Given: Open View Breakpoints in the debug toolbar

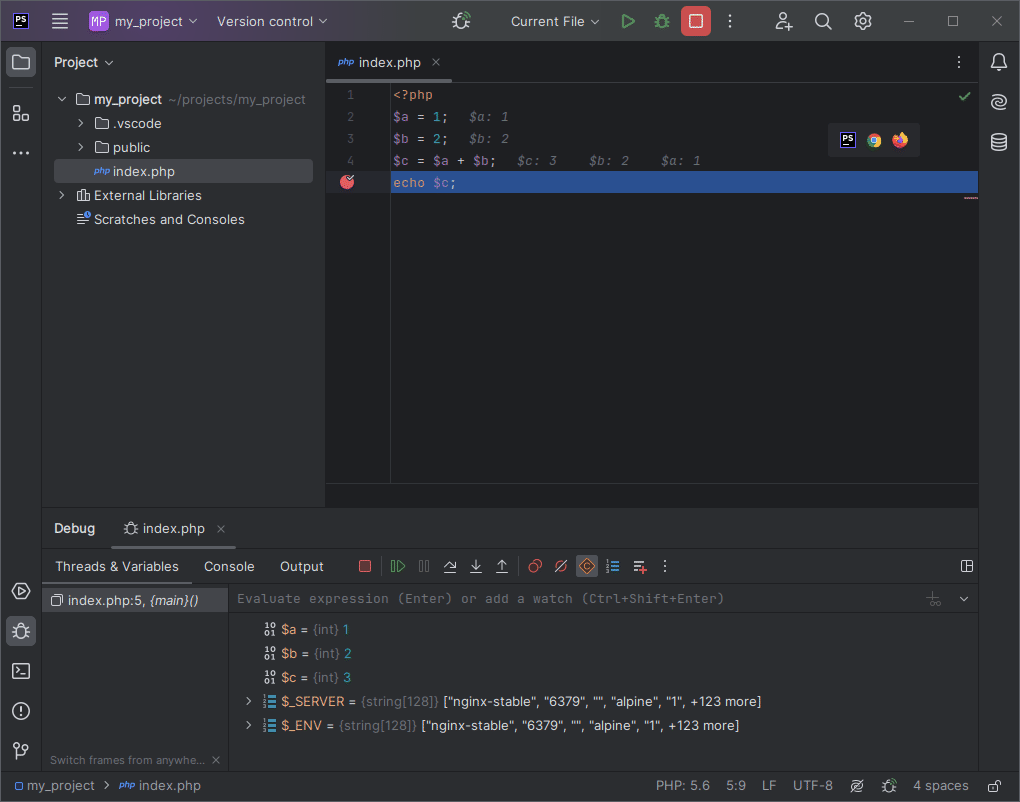Looking at the screenshot, I should (x=535, y=566).
